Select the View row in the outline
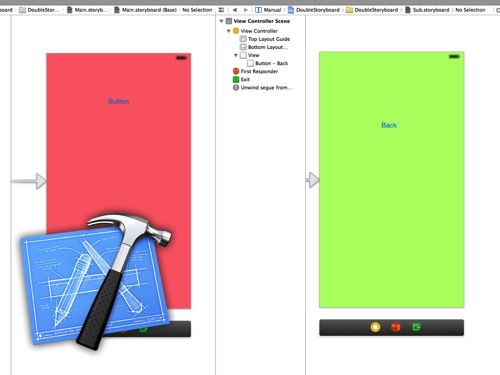The width and height of the screenshot is (500, 375). (x=249, y=55)
